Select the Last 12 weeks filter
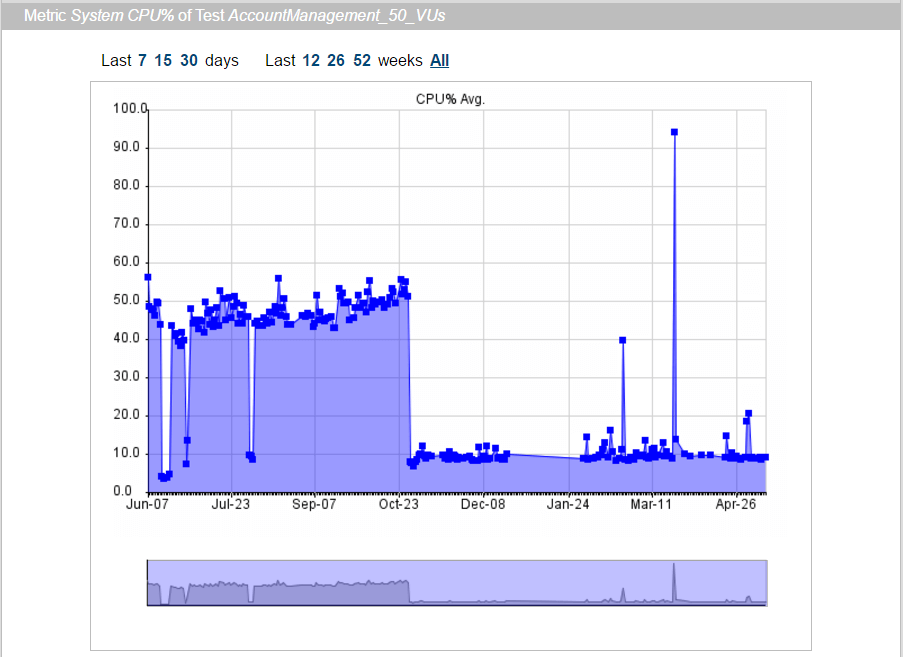 tap(310, 60)
